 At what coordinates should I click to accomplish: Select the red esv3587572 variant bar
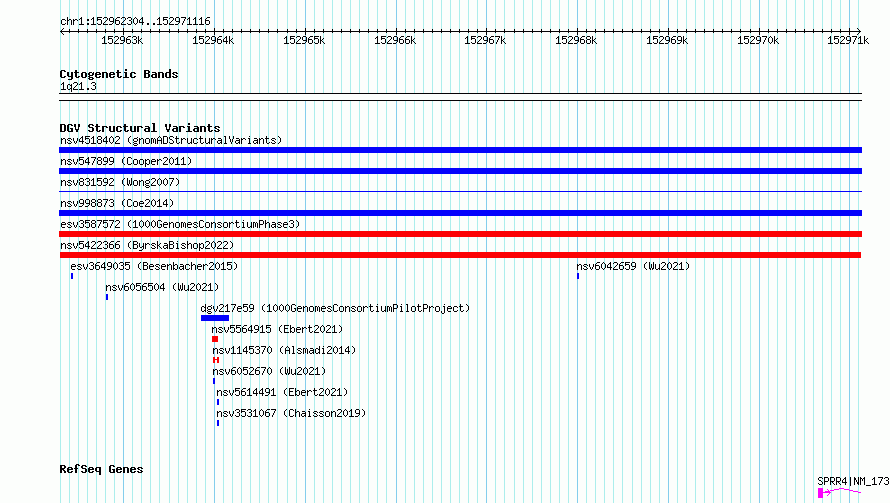click(x=460, y=234)
